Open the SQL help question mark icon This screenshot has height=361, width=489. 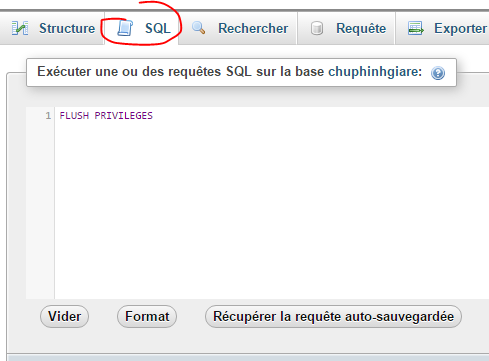pyautogui.click(x=438, y=73)
